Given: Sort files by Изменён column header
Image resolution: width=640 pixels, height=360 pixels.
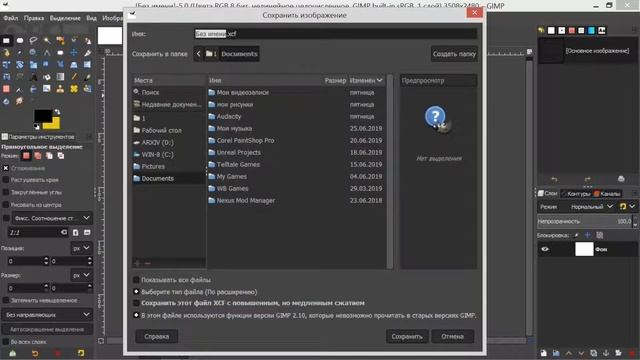Looking at the screenshot, I should [366, 80].
